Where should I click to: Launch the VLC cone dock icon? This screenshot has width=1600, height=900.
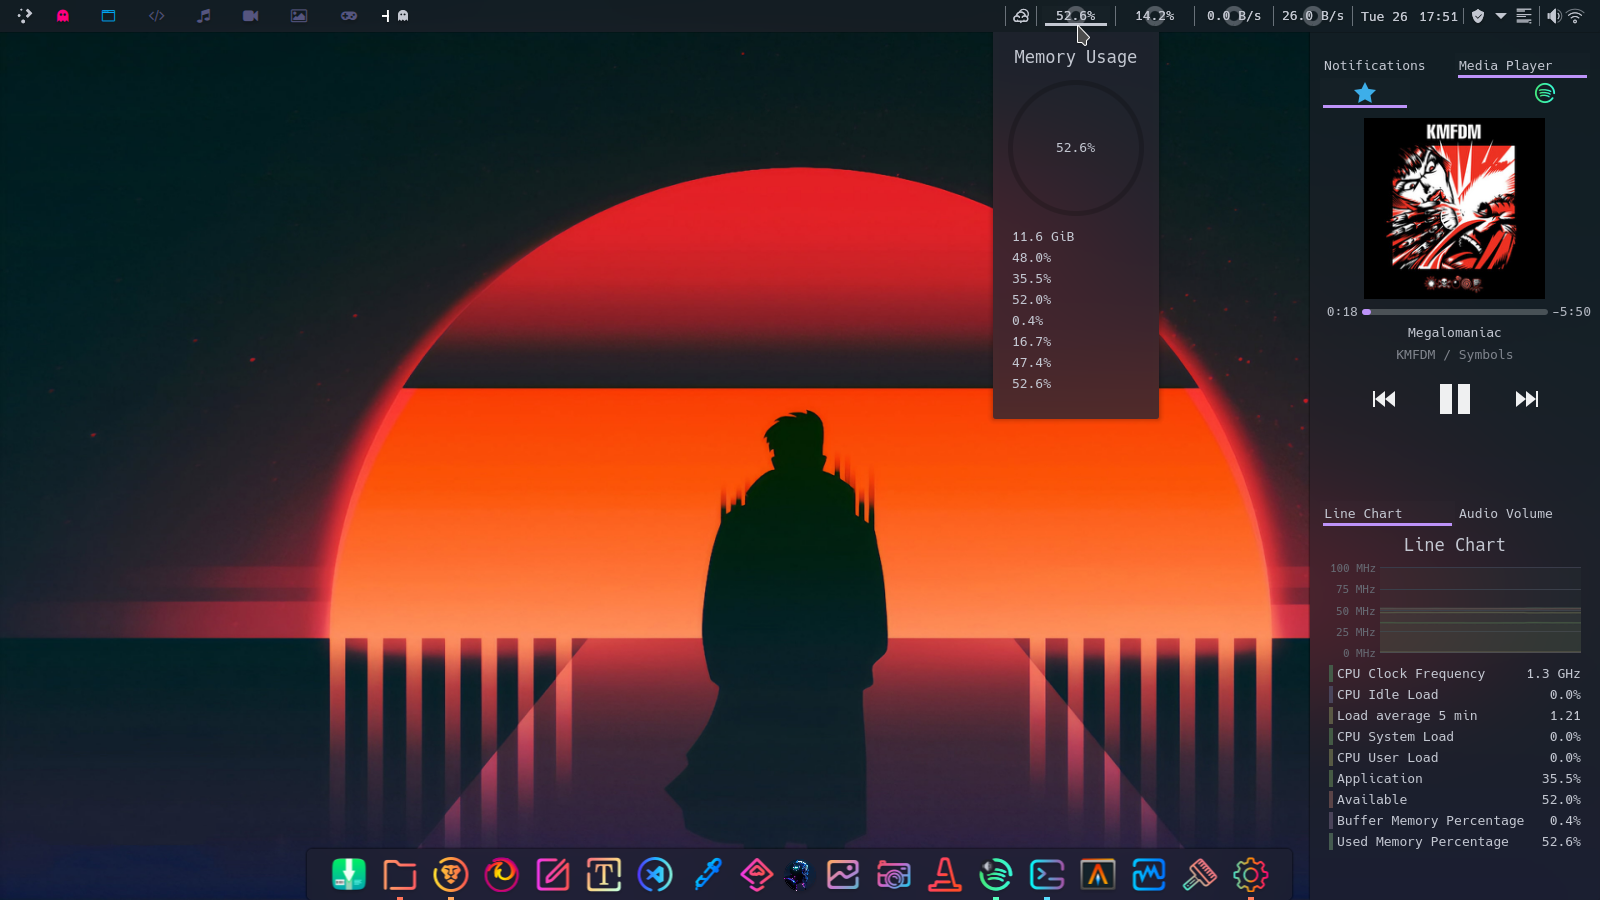[x=945, y=875]
